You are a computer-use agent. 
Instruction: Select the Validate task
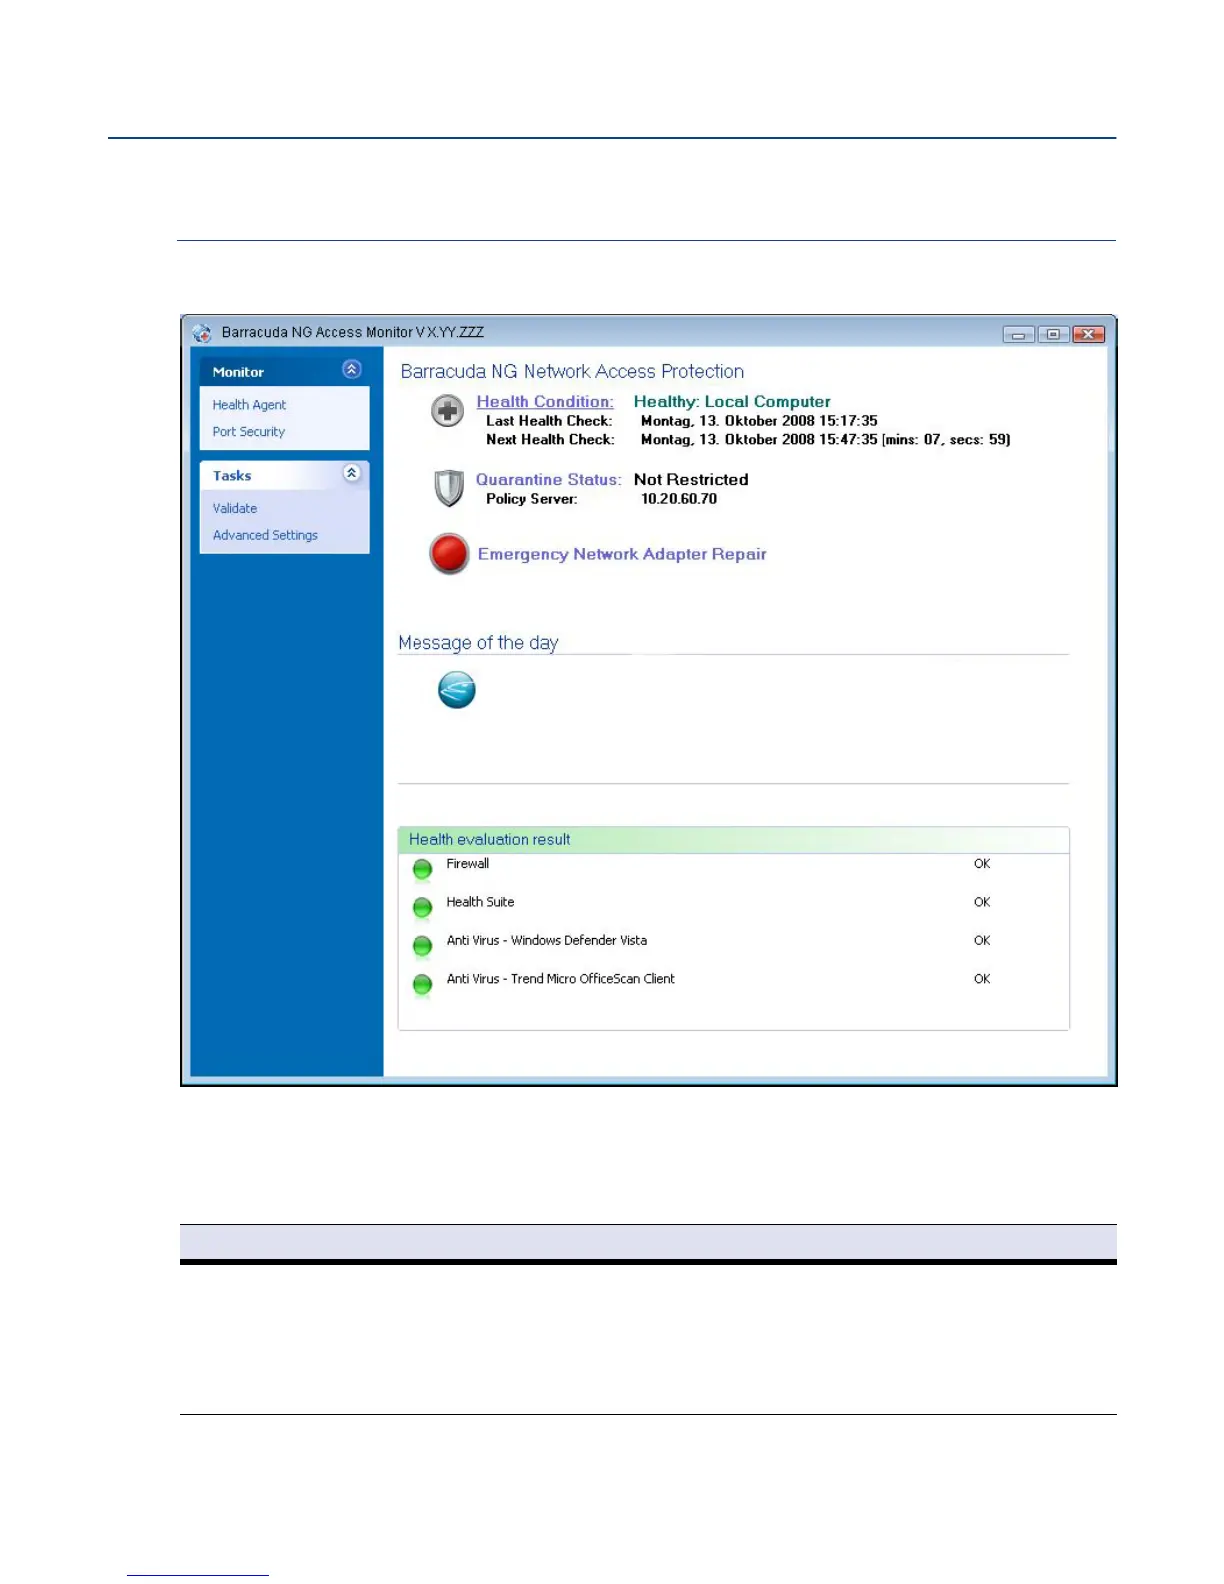pyautogui.click(x=234, y=508)
